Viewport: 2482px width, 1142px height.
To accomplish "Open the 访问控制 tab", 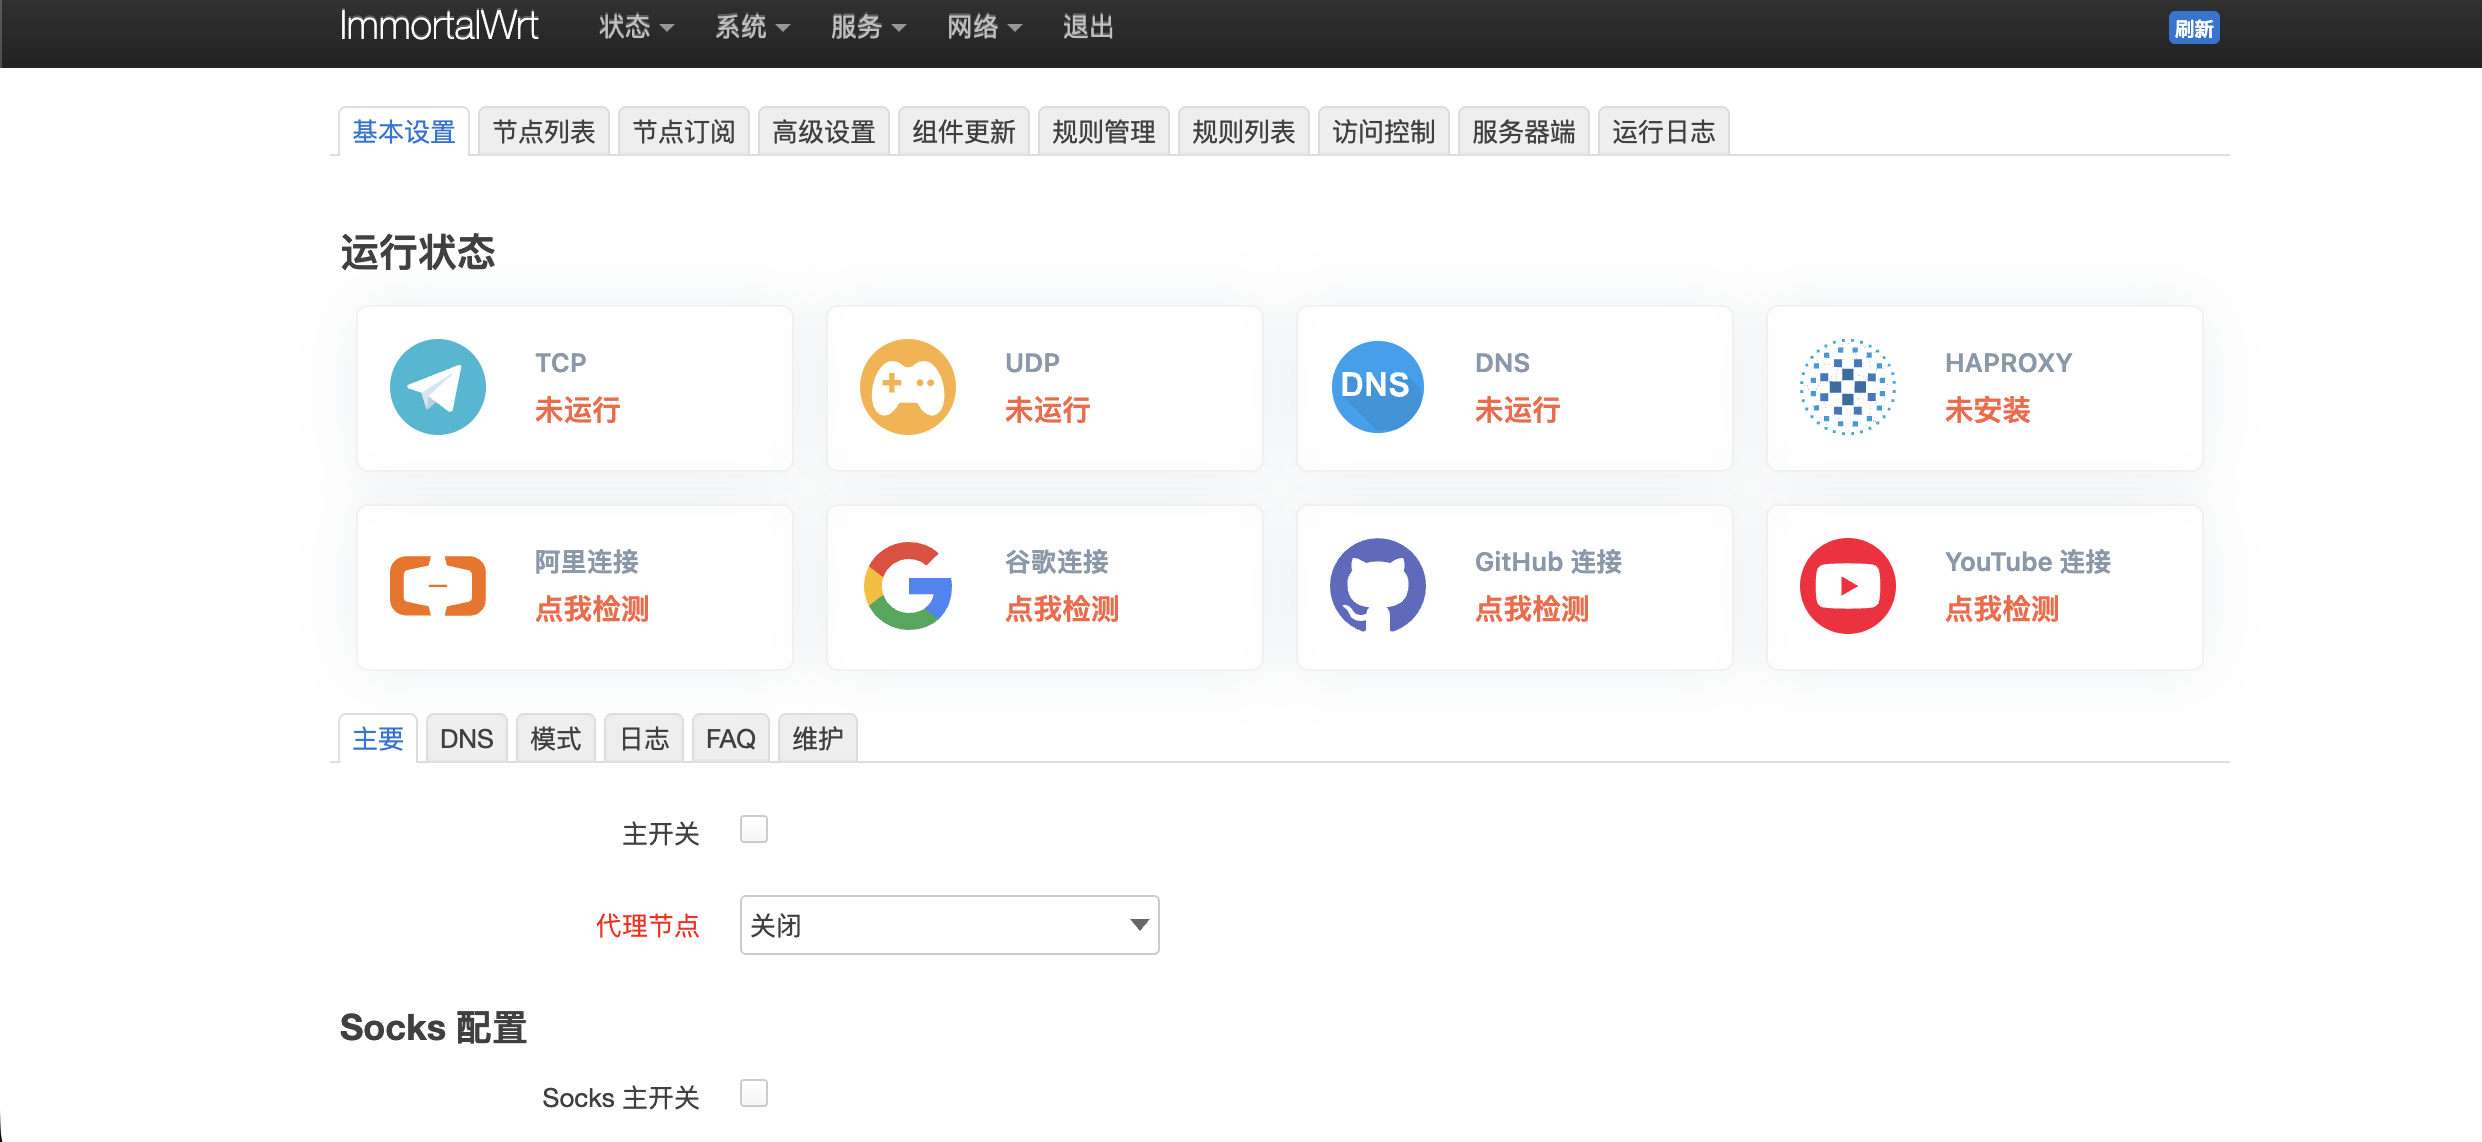I will (1384, 131).
